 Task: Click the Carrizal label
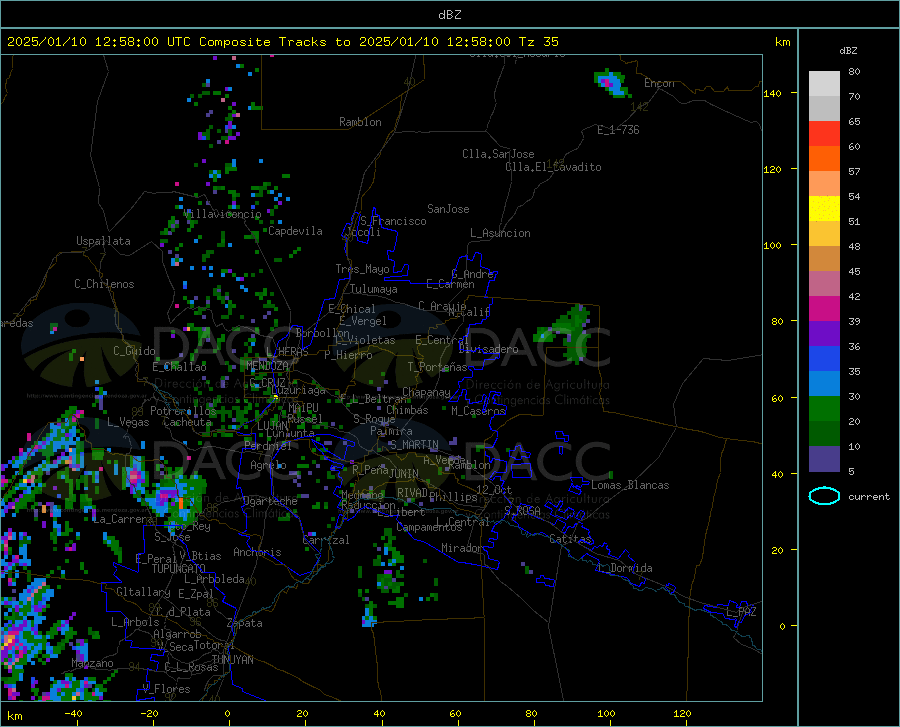pos(326,540)
